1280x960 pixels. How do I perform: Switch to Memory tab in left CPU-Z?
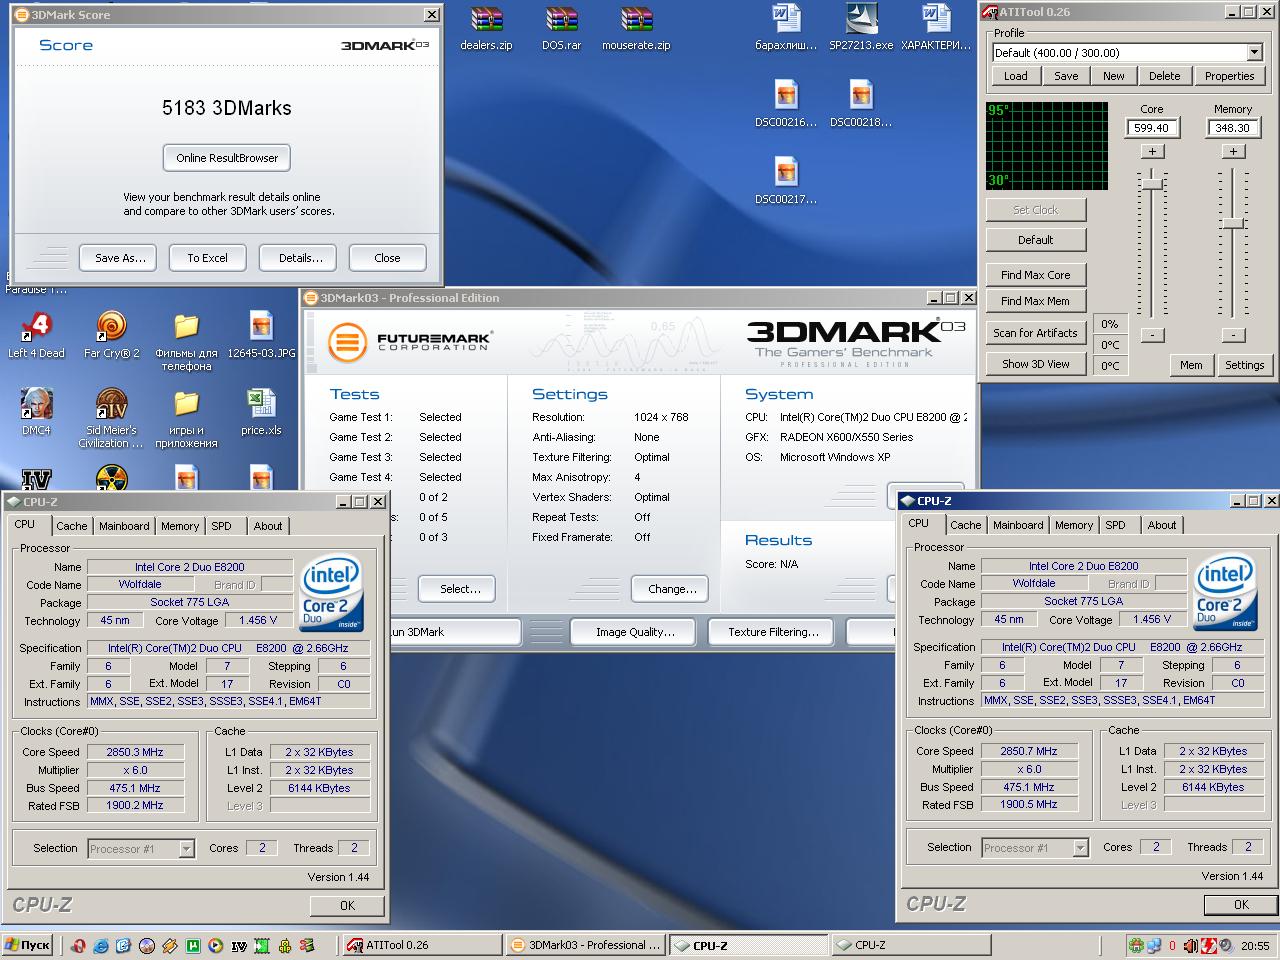pyautogui.click(x=180, y=526)
